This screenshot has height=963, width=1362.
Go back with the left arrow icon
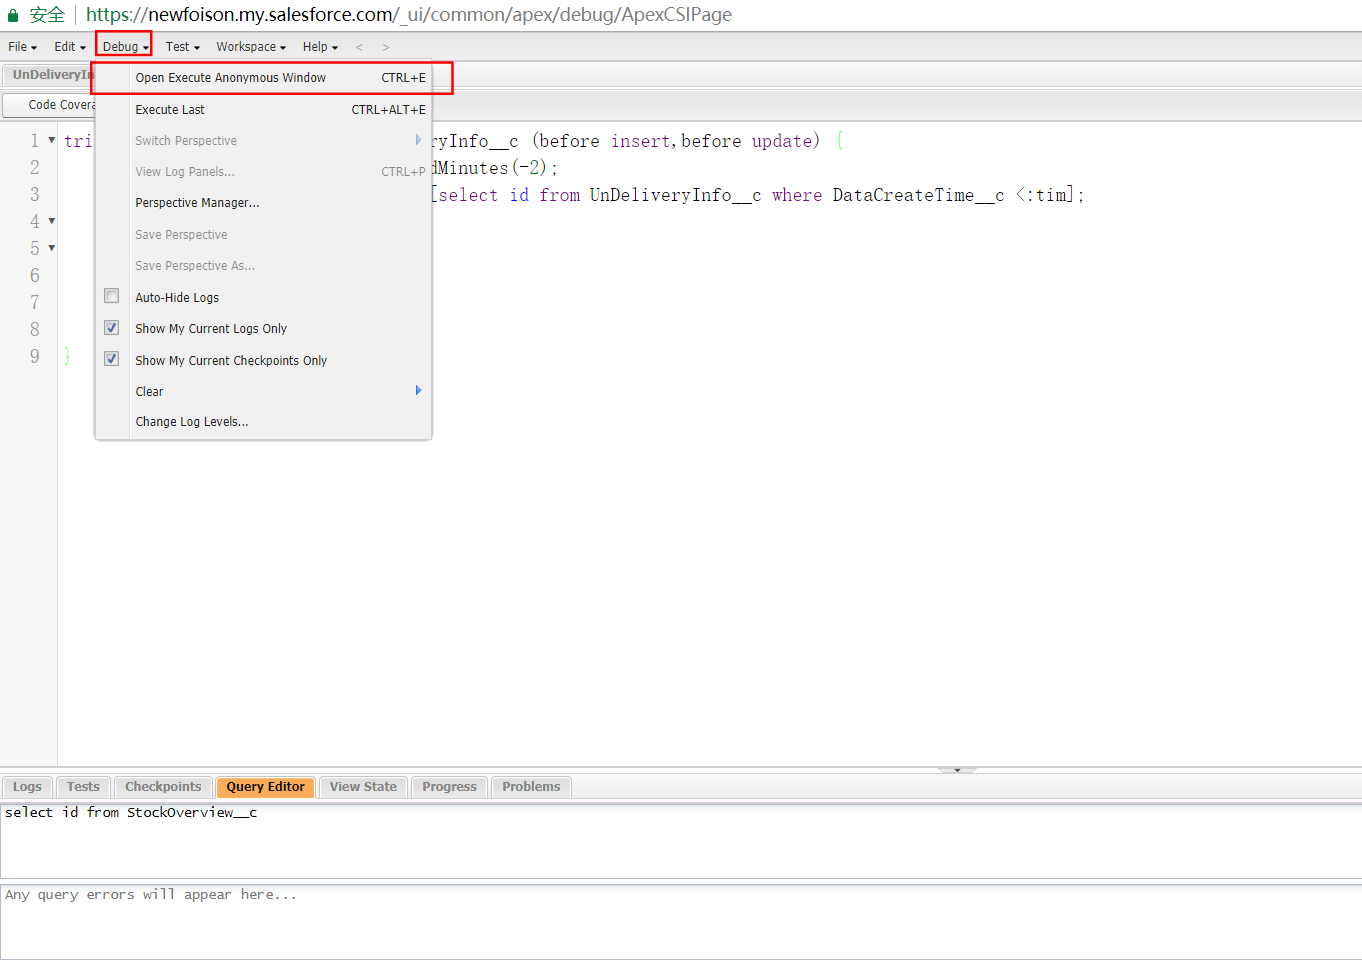pyautogui.click(x=359, y=47)
